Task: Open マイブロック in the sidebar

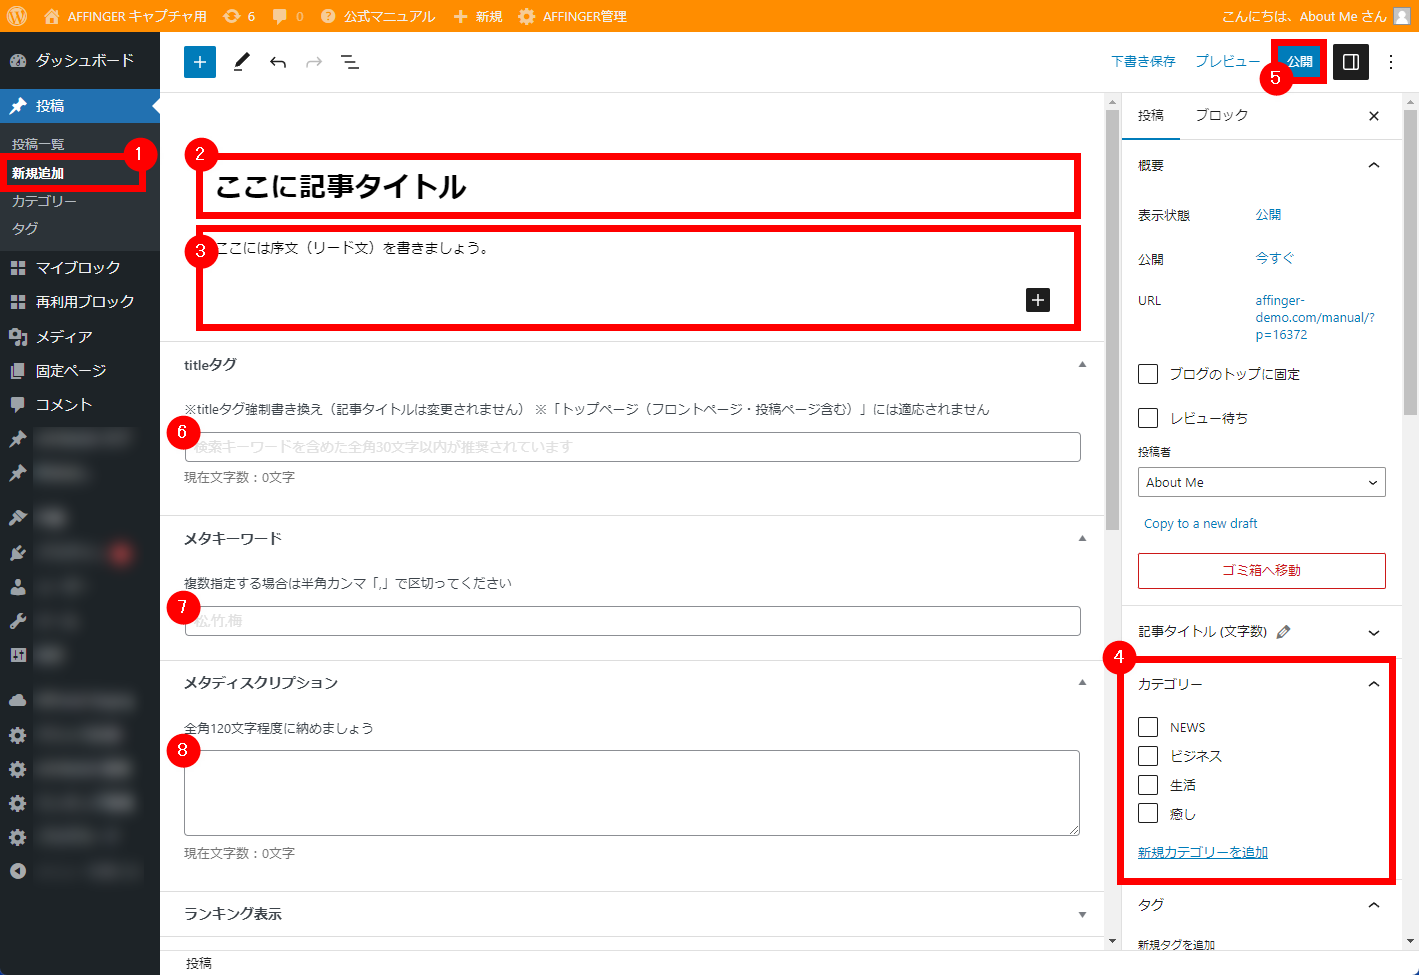Action: [80, 268]
